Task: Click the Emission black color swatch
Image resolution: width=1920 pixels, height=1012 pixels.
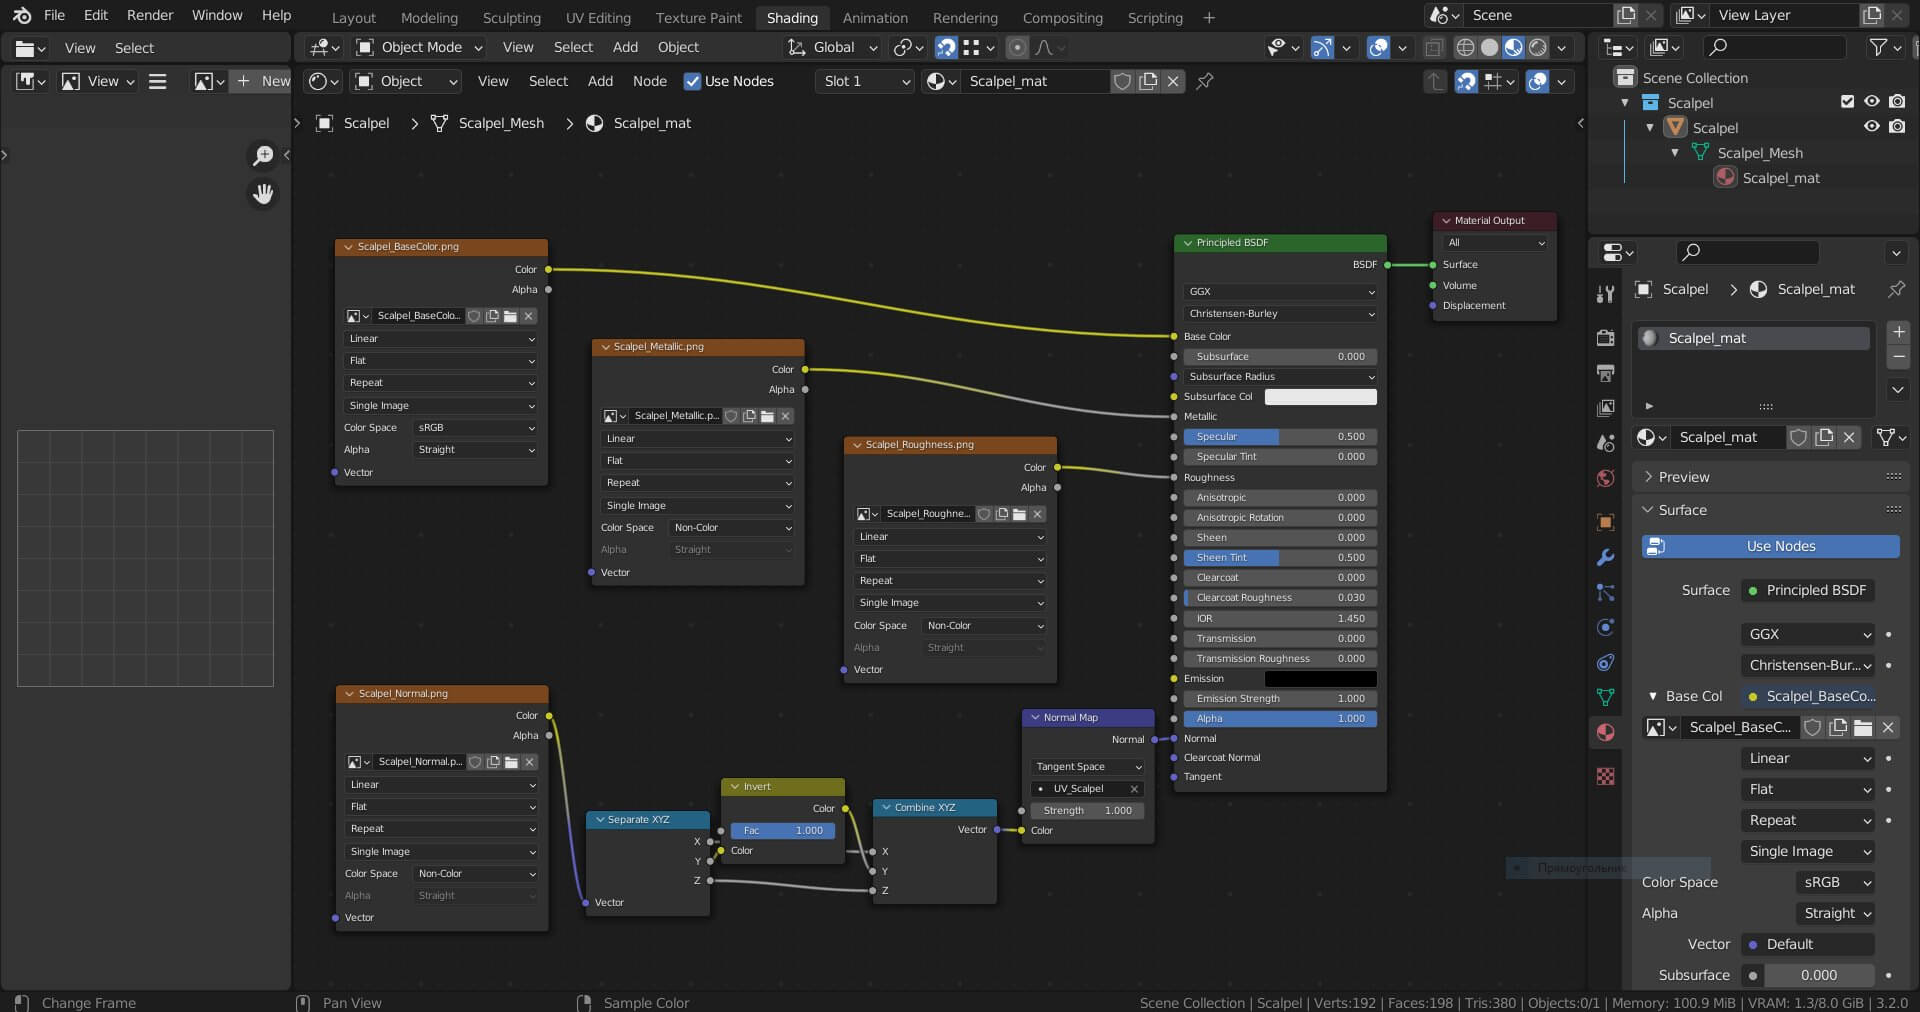Action: 1320,678
